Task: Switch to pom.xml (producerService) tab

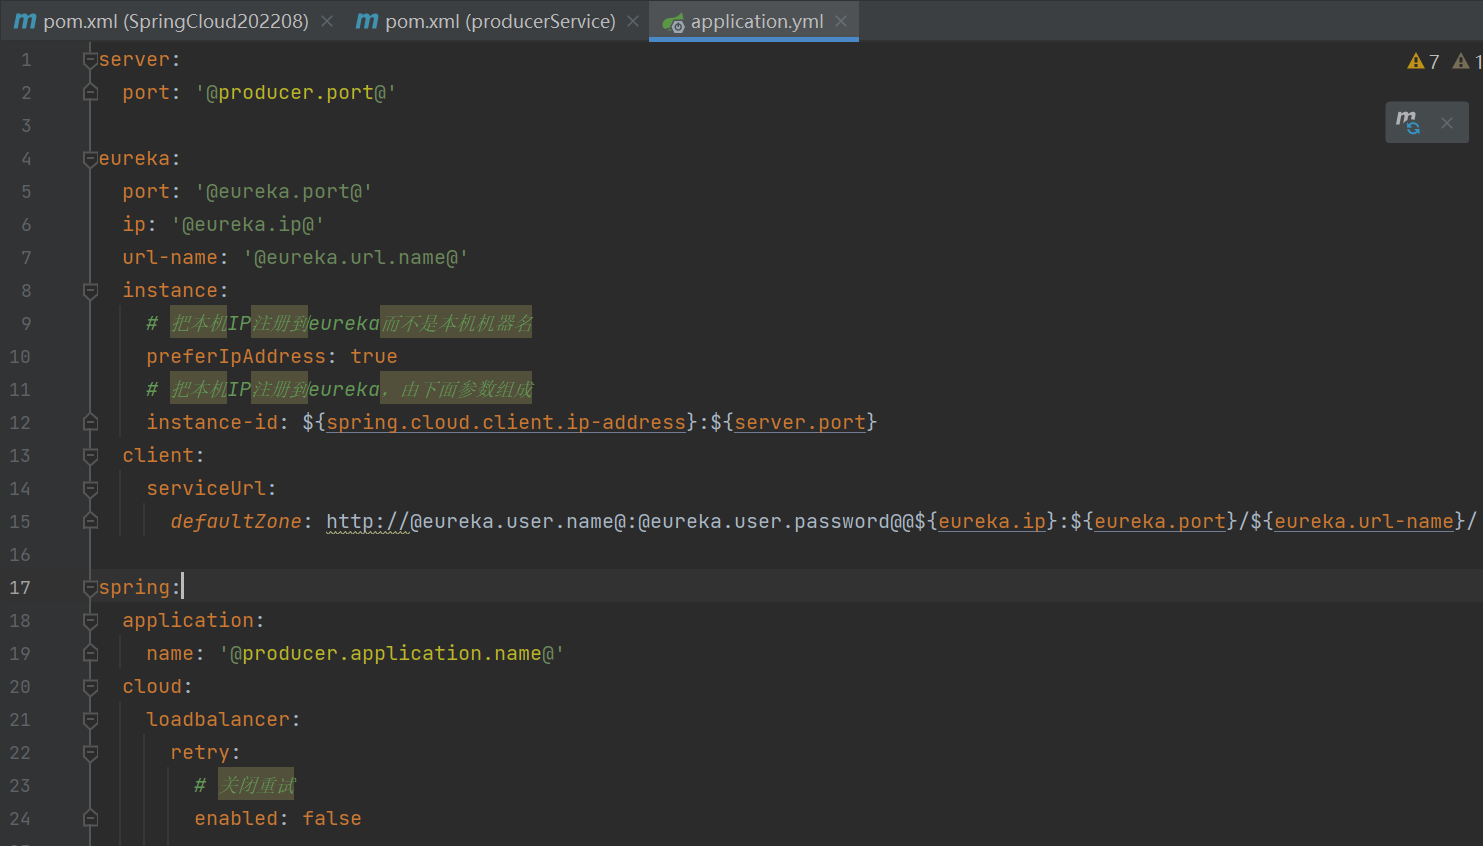Action: tap(500, 21)
